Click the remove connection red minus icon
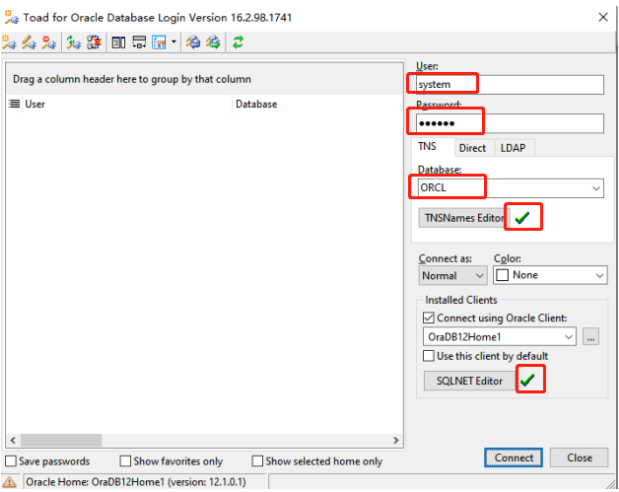 pos(49,42)
